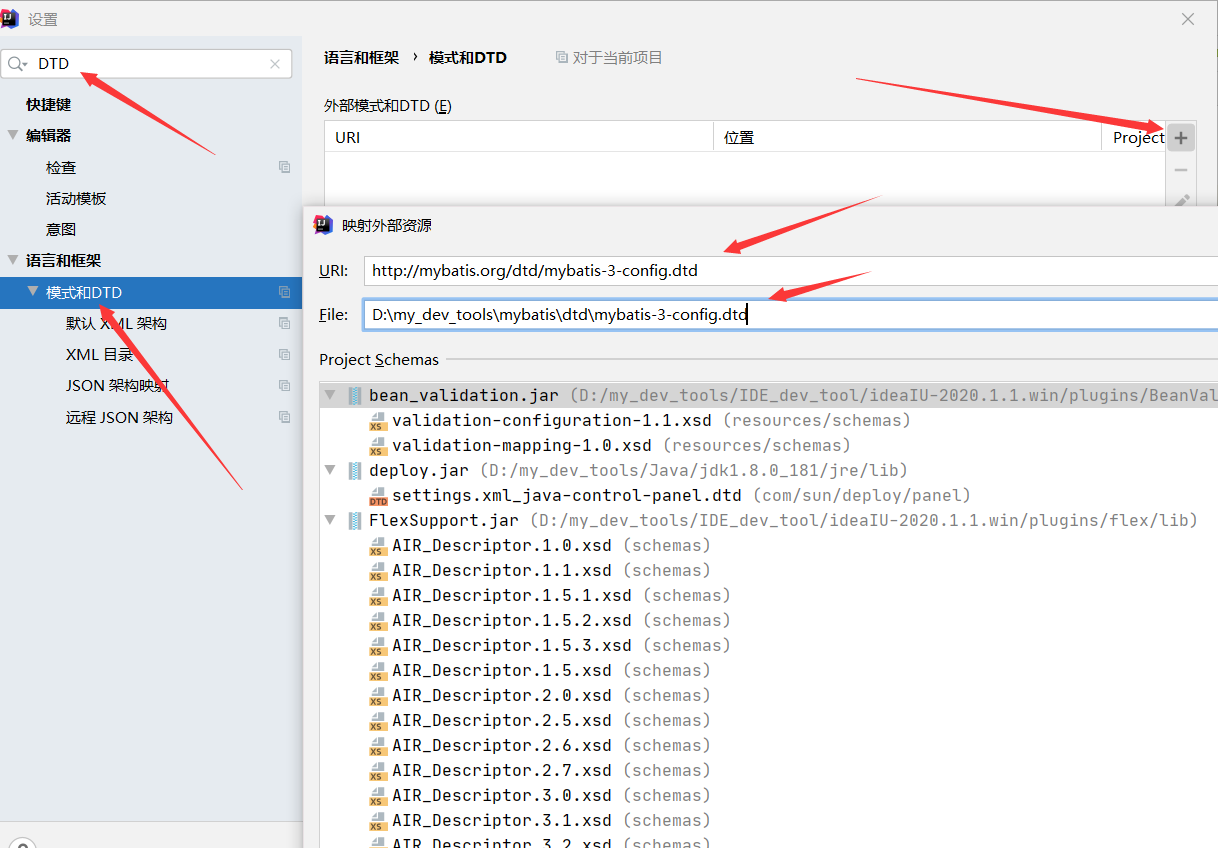Click the DTD file icon for settings.xml_java-control-panel.dtd
The image size is (1218, 848).
378,496
